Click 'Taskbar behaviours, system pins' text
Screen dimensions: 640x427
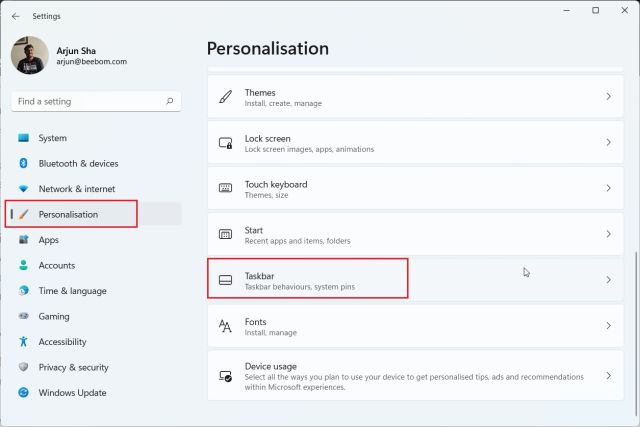[300, 287]
